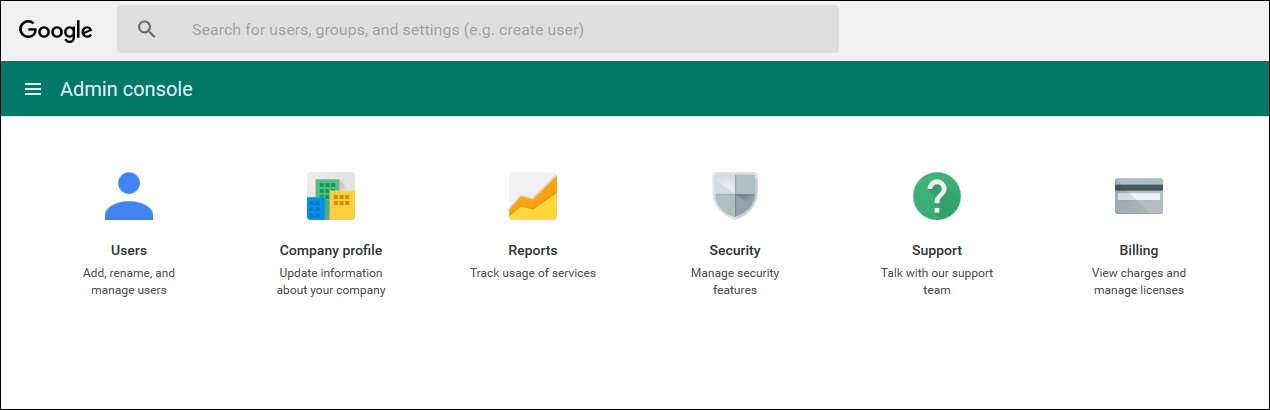
Task: Open the Users person icon
Action: pos(129,196)
